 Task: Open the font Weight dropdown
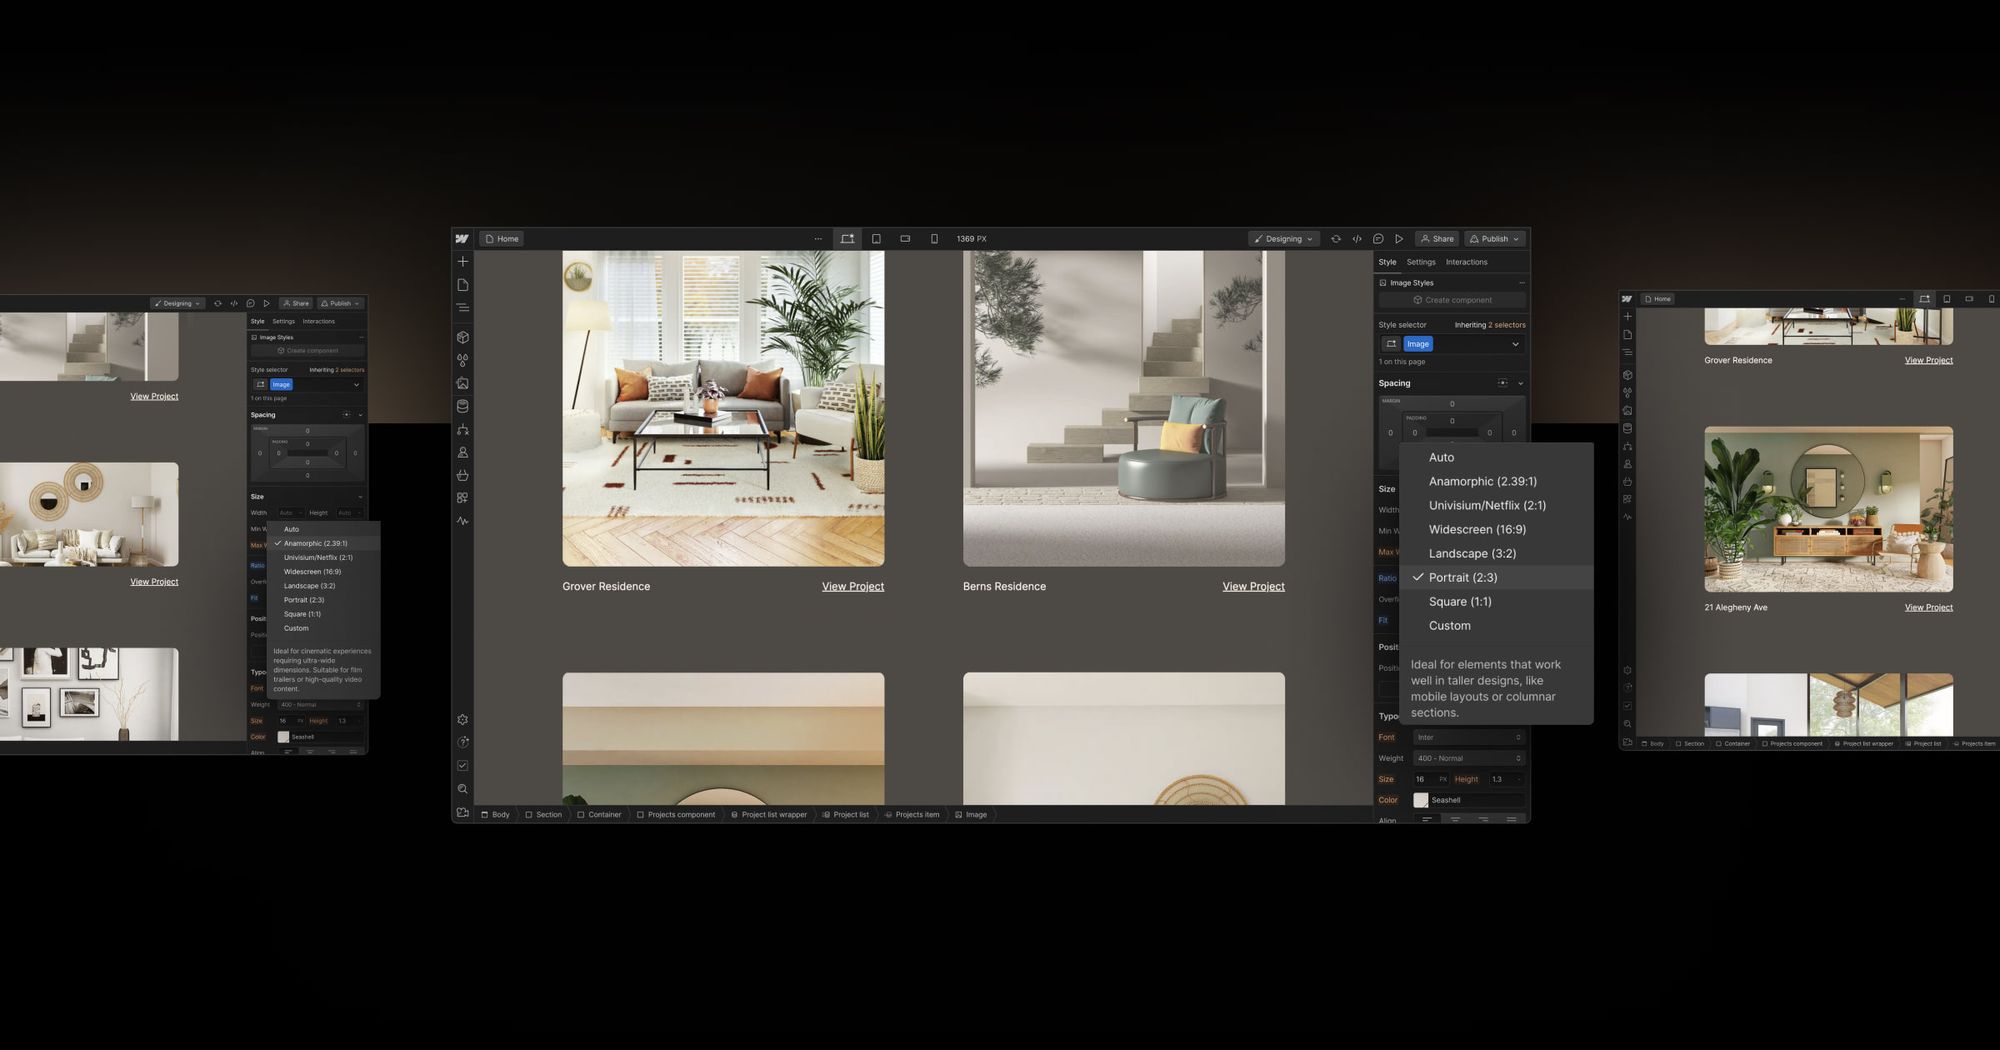[x=1466, y=758]
